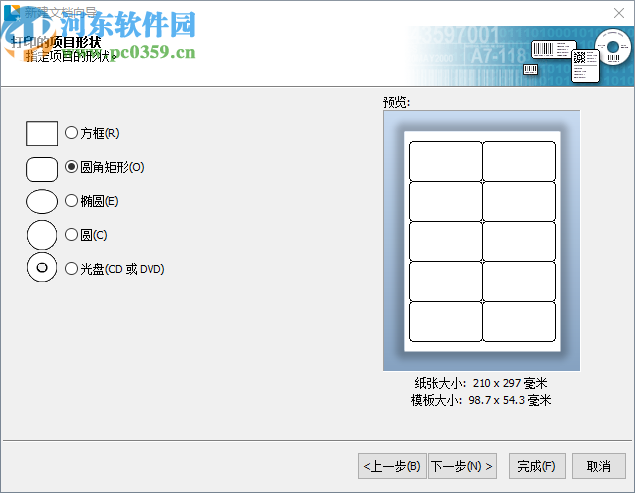Screen dimensions: 635x493
Task: Go back with <上一步(B) button
Action: [392, 466]
